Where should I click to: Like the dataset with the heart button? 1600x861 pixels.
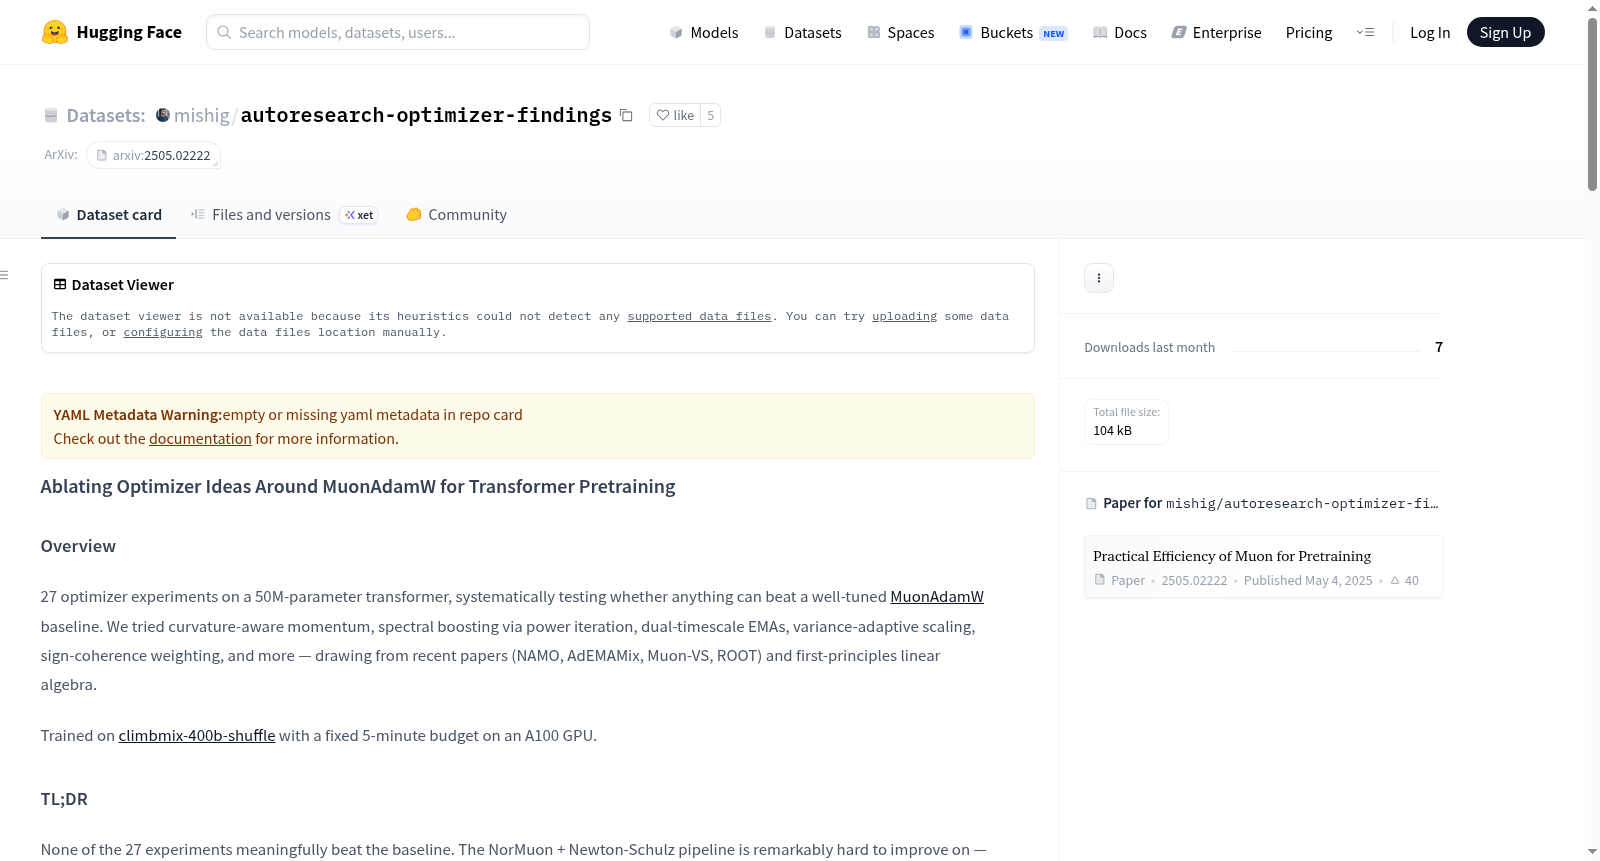click(675, 115)
